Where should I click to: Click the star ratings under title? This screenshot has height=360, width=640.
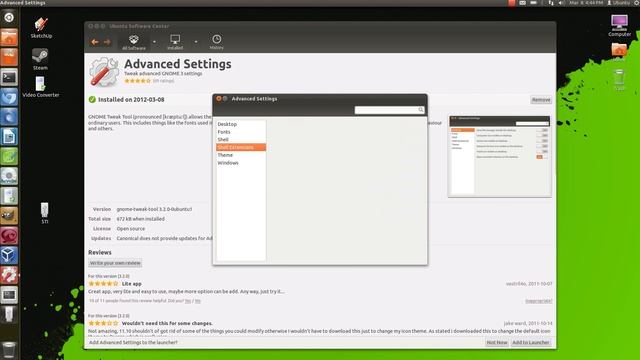[137, 81]
